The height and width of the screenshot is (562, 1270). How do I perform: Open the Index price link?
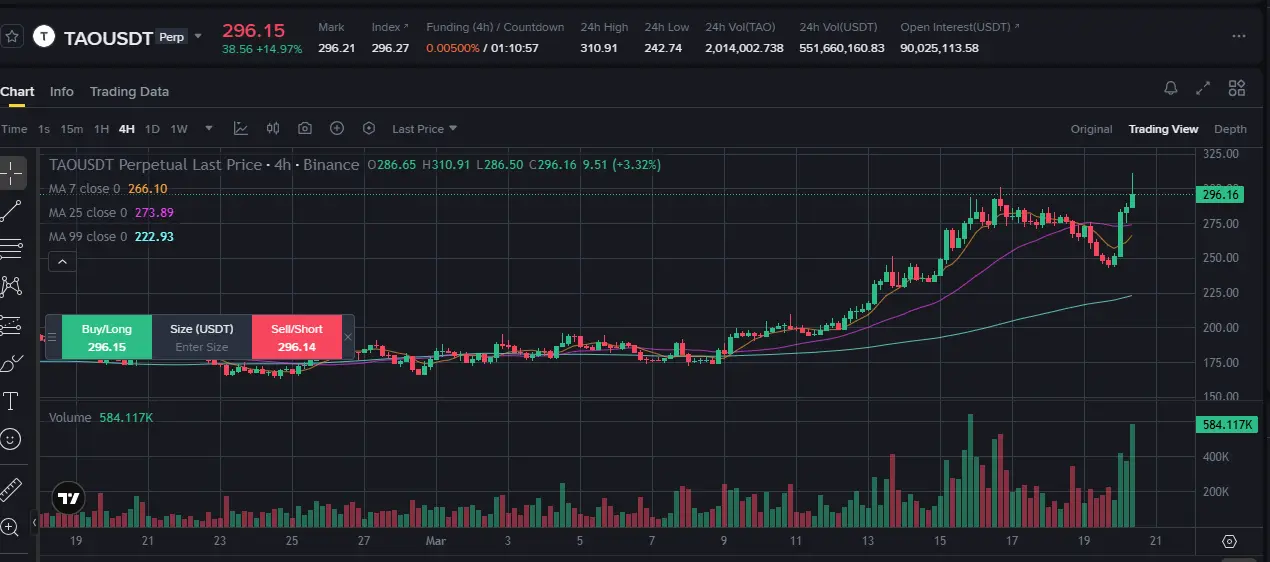coord(389,27)
